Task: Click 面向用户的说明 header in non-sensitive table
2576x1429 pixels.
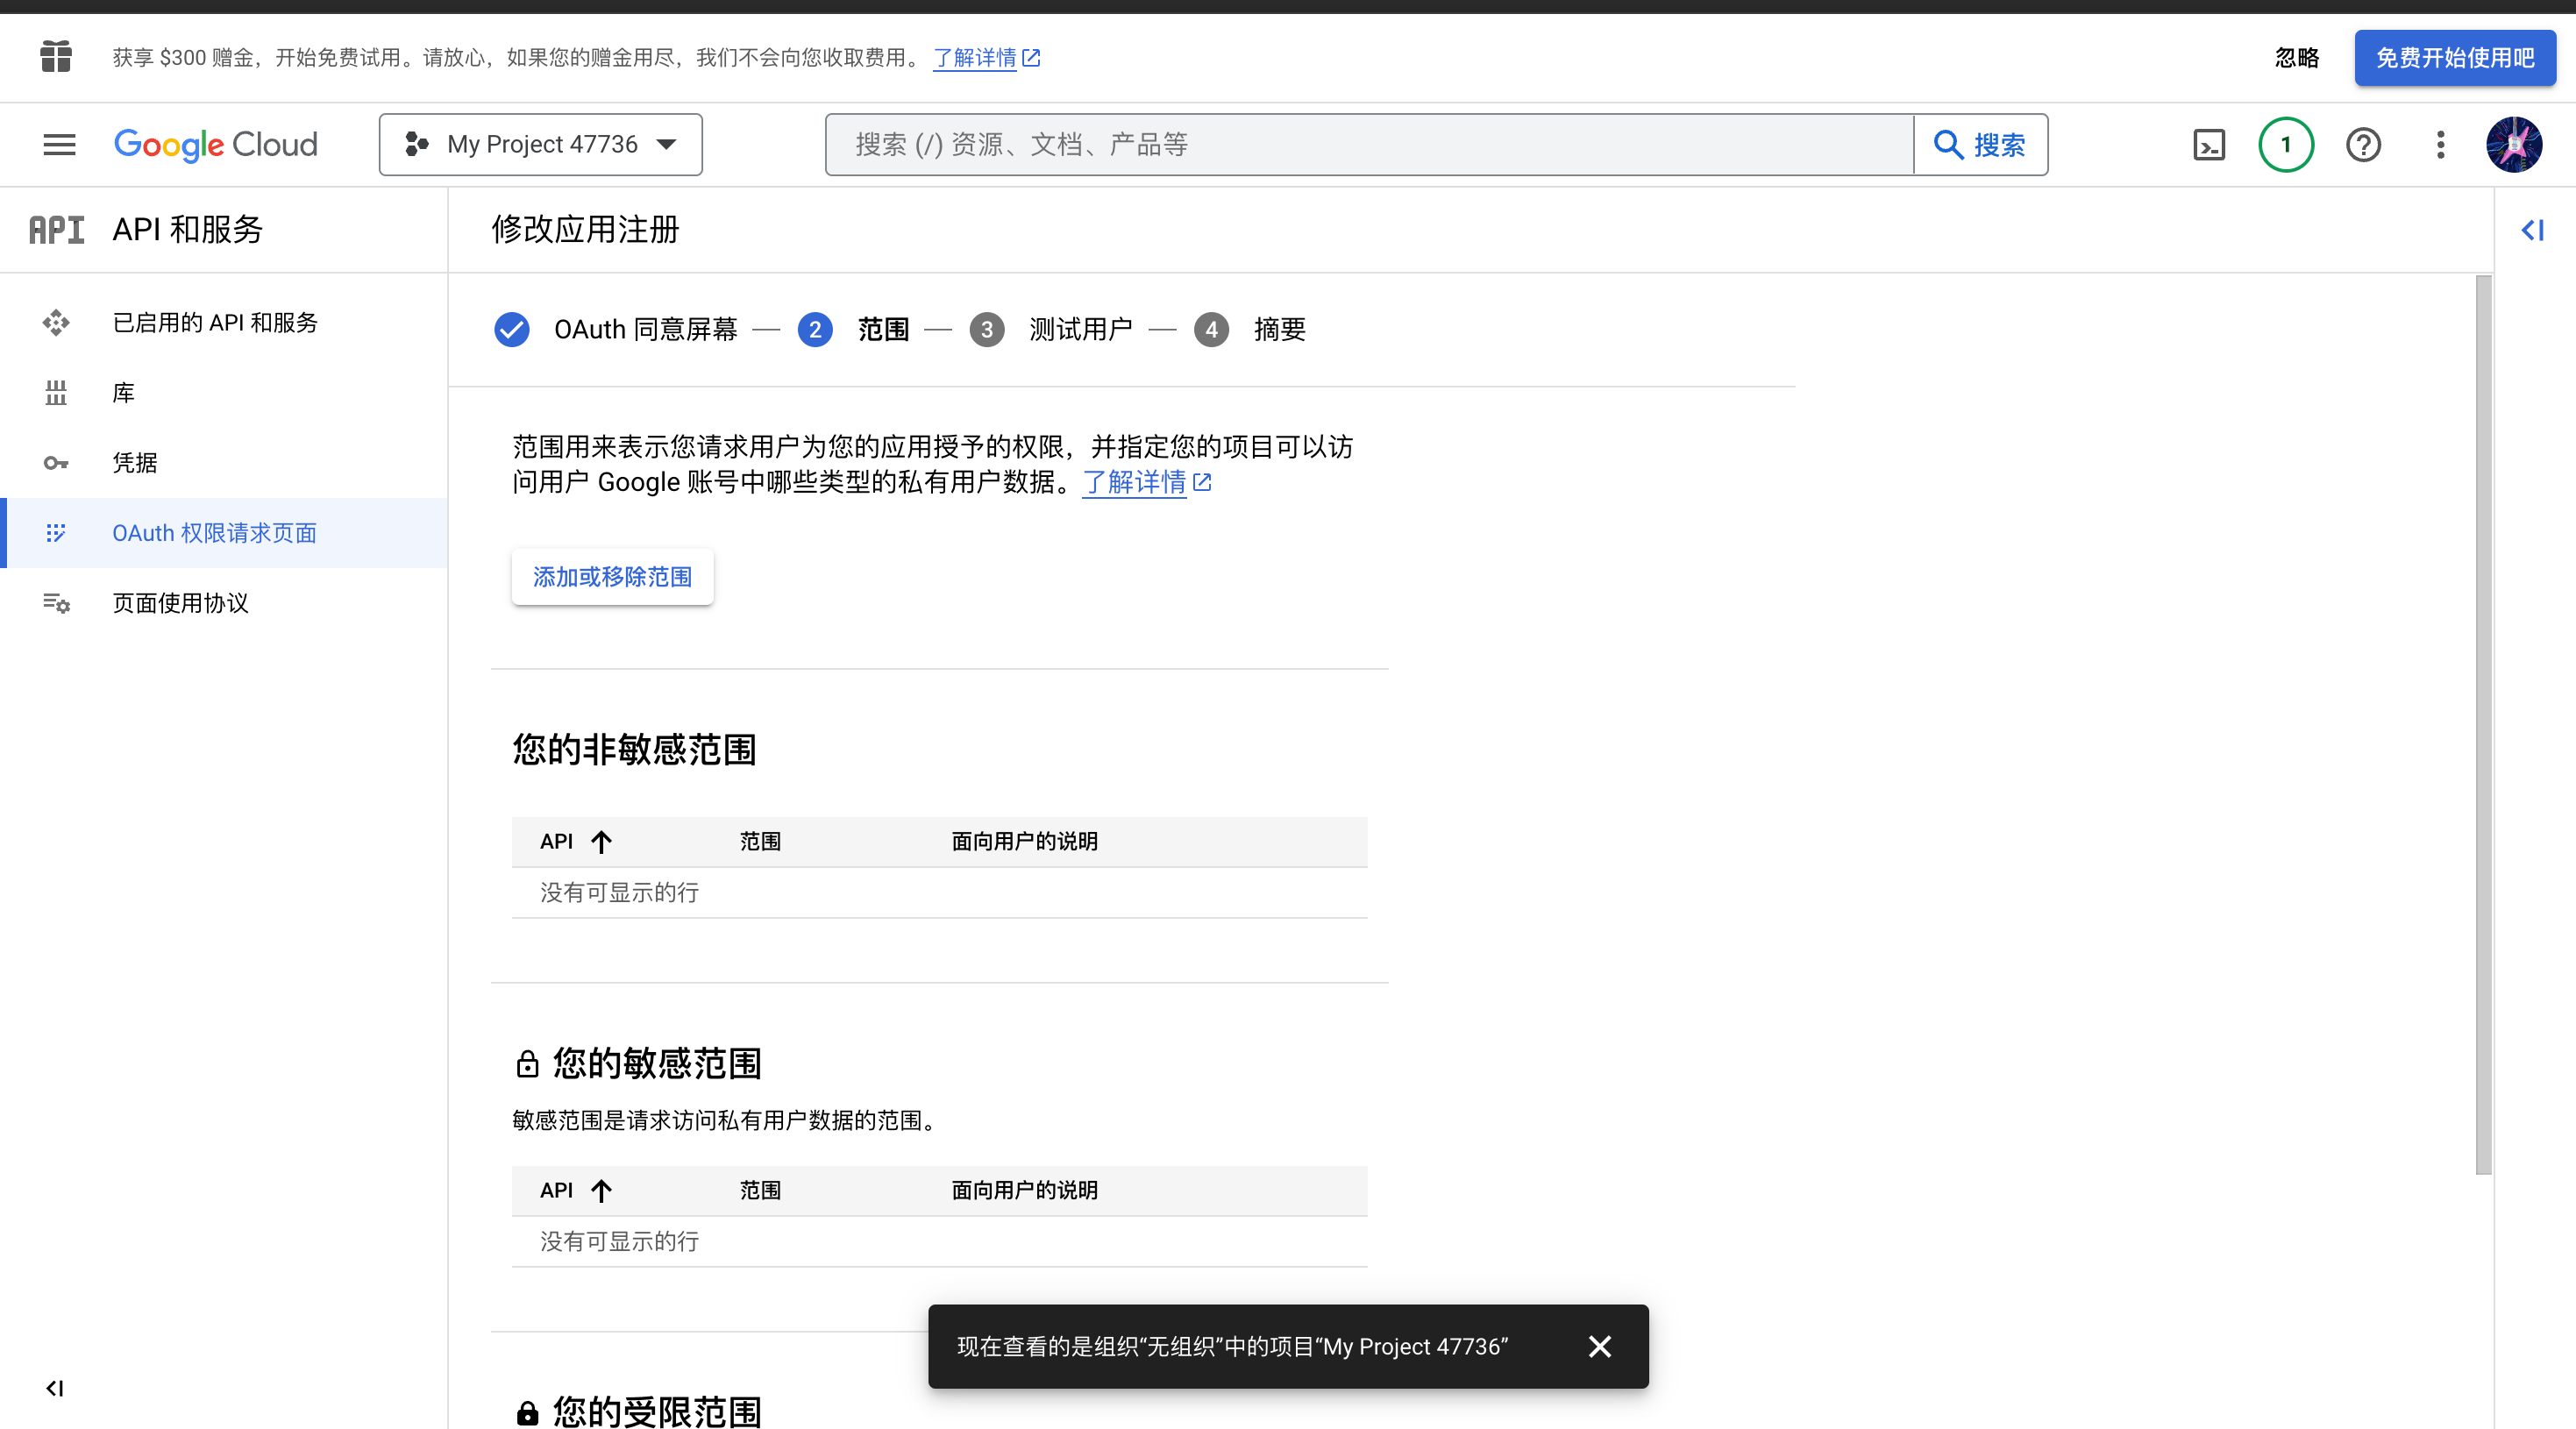Action: 1024,842
